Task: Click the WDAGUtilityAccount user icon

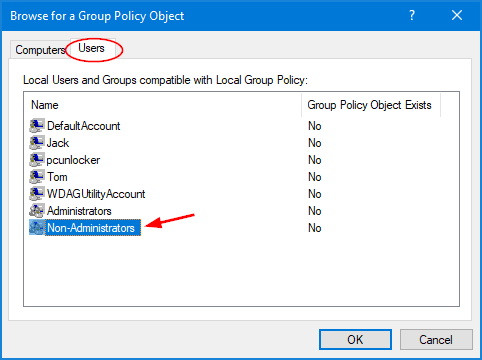Action: click(36, 194)
